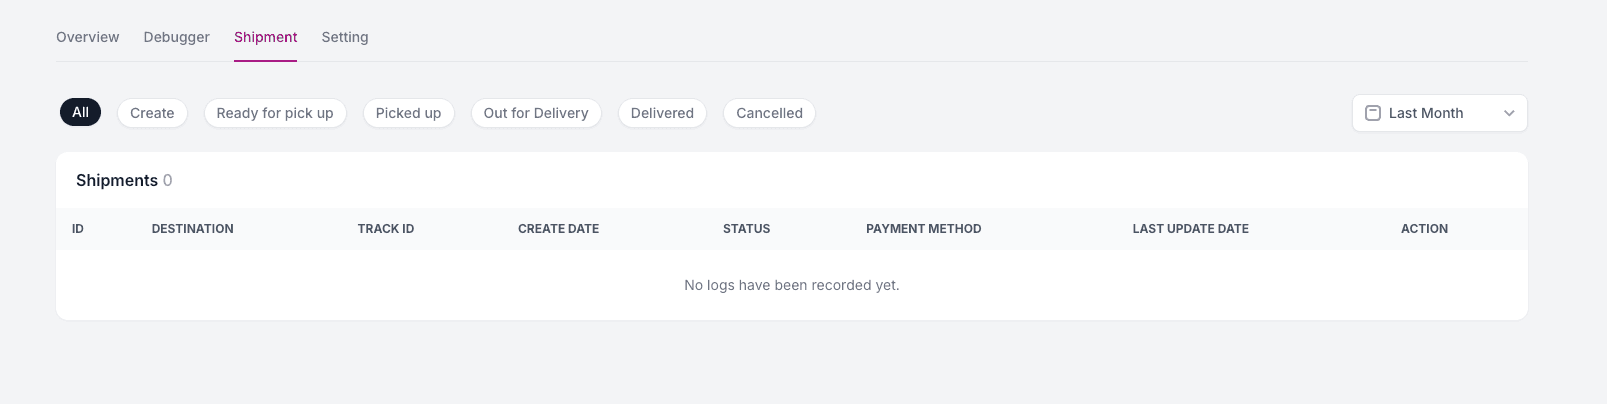Viewport: 1607px width, 404px height.
Task: Show Out for Delivery shipments
Action: (x=536, y=113)
